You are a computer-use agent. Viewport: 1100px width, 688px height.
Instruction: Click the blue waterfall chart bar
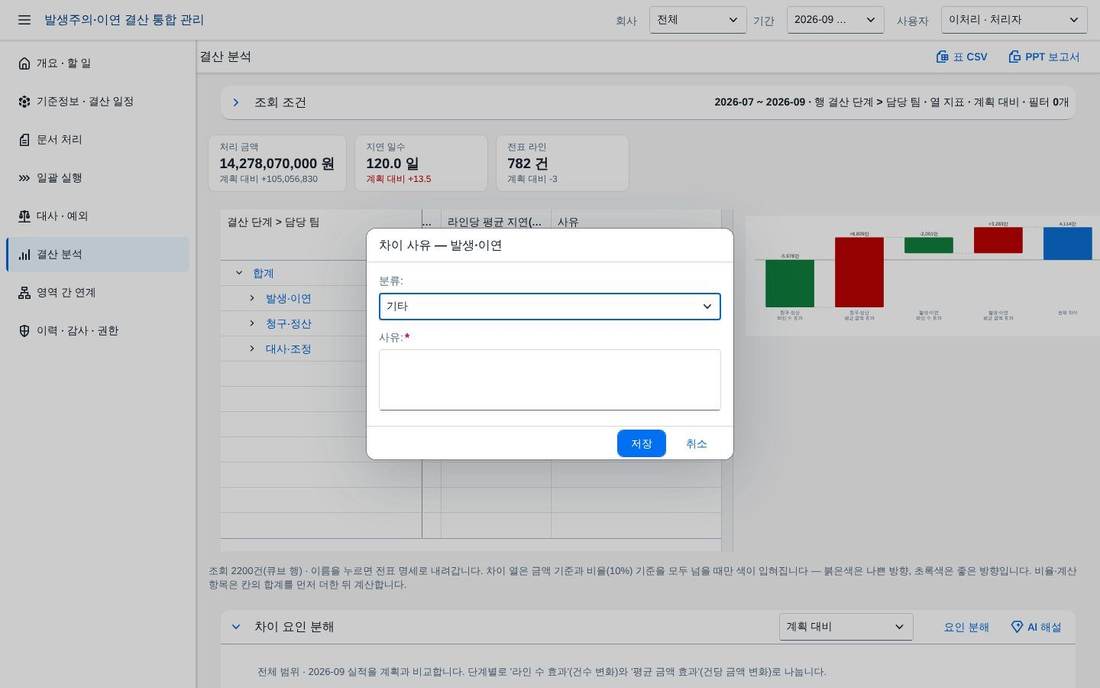(1067, 243)
